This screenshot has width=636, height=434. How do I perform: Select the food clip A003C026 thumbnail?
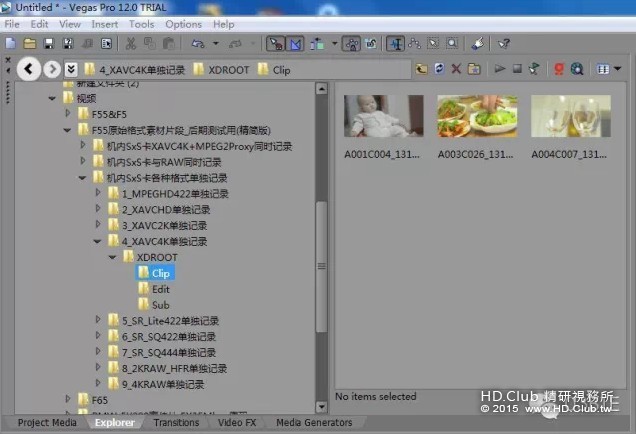click(477, 116)
